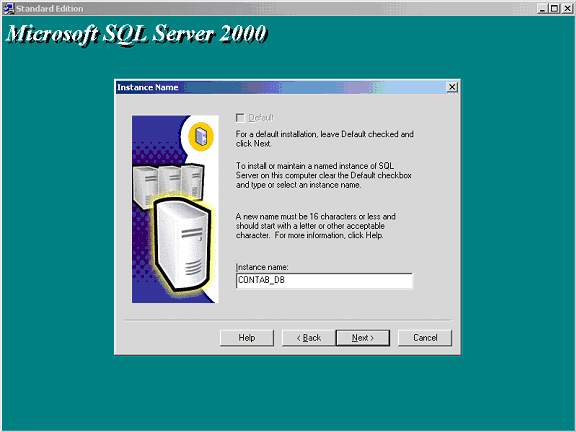Screen dimensions: 576x432
Task: Toggle the Default checkbox
Action: coord(240,118)
